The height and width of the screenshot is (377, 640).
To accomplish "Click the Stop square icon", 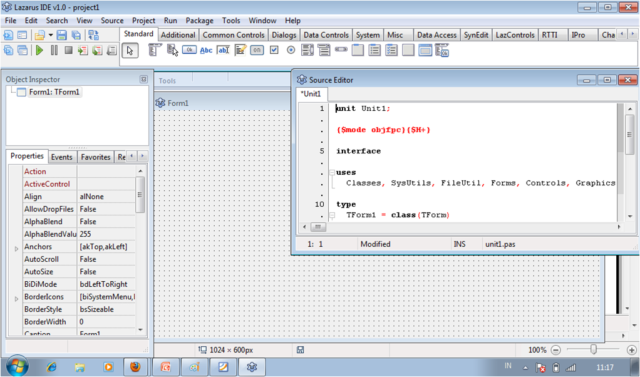I will tap(69, 50).
